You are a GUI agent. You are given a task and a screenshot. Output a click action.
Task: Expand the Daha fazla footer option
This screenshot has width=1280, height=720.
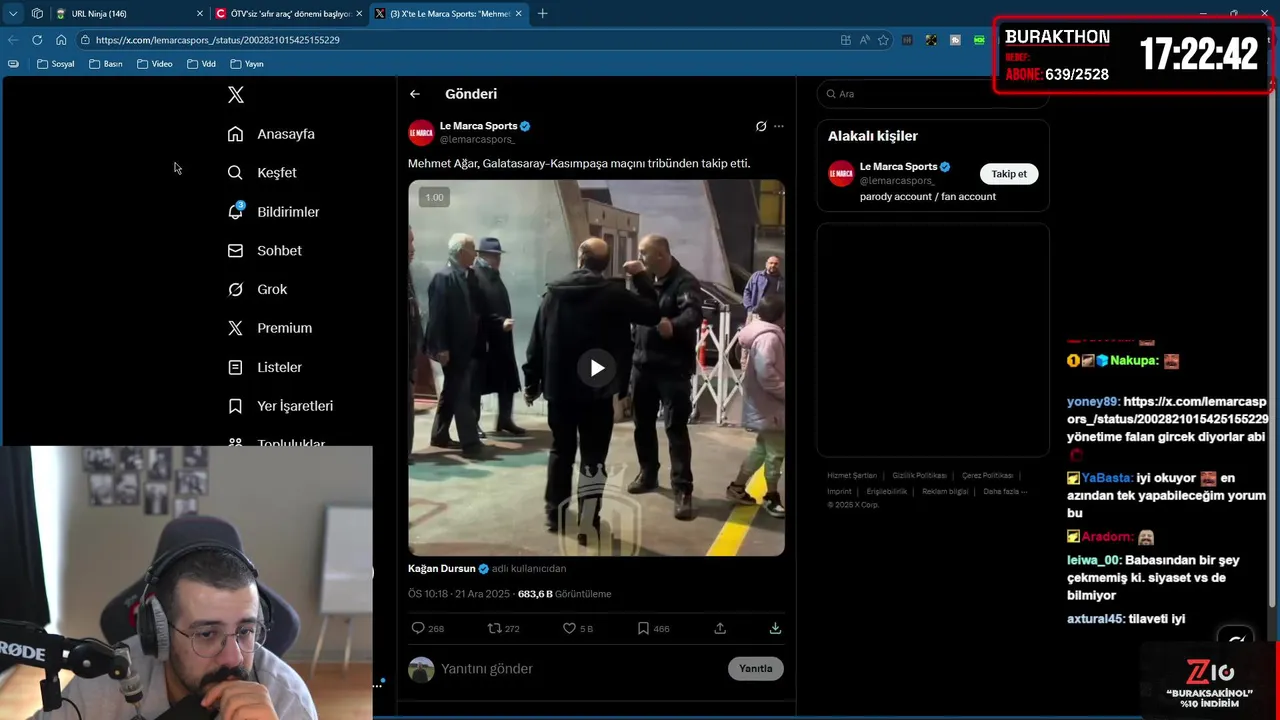(x=1005, y=492)
